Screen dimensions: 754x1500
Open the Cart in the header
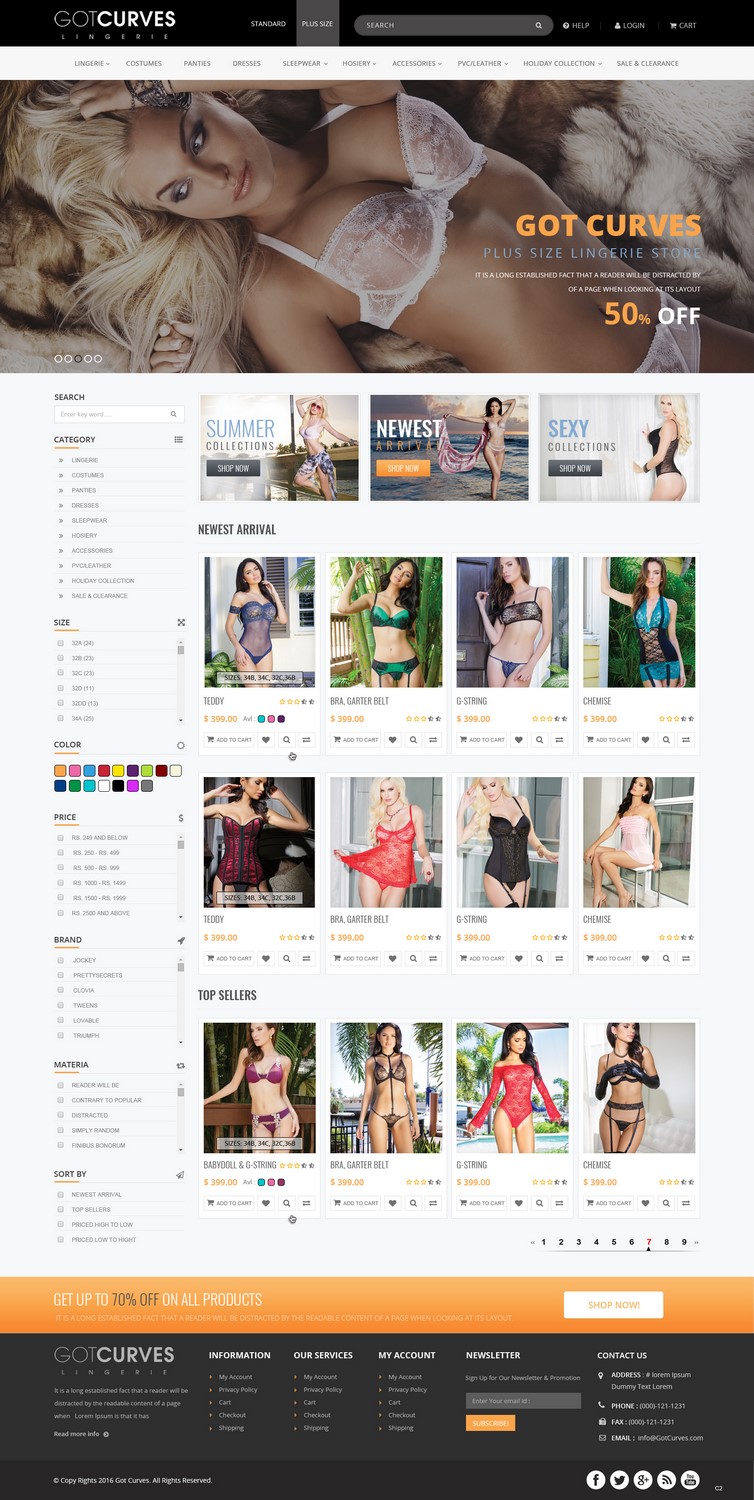tap(683, 25)
